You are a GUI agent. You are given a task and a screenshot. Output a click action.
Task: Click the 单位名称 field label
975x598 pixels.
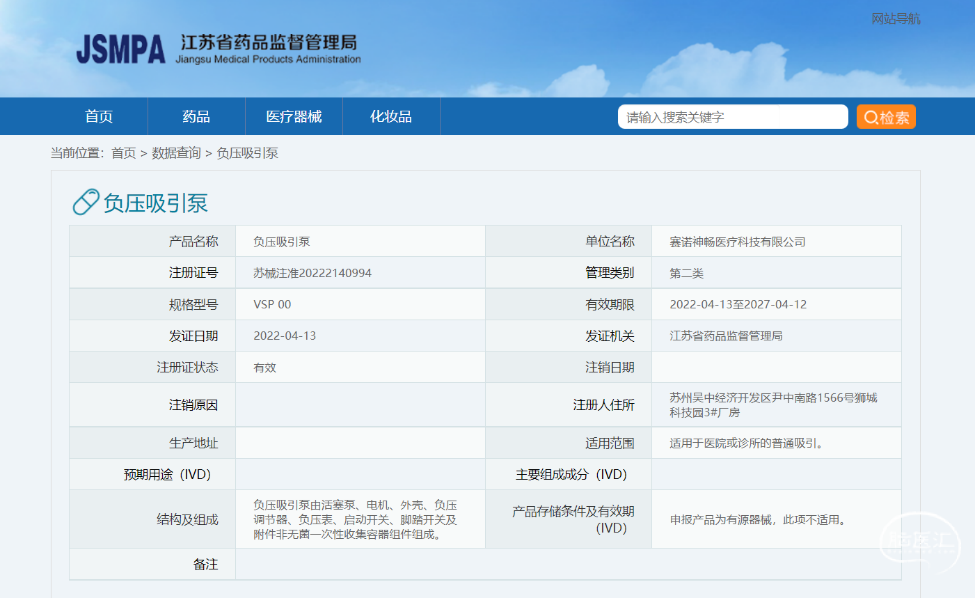tap(609, 242)
